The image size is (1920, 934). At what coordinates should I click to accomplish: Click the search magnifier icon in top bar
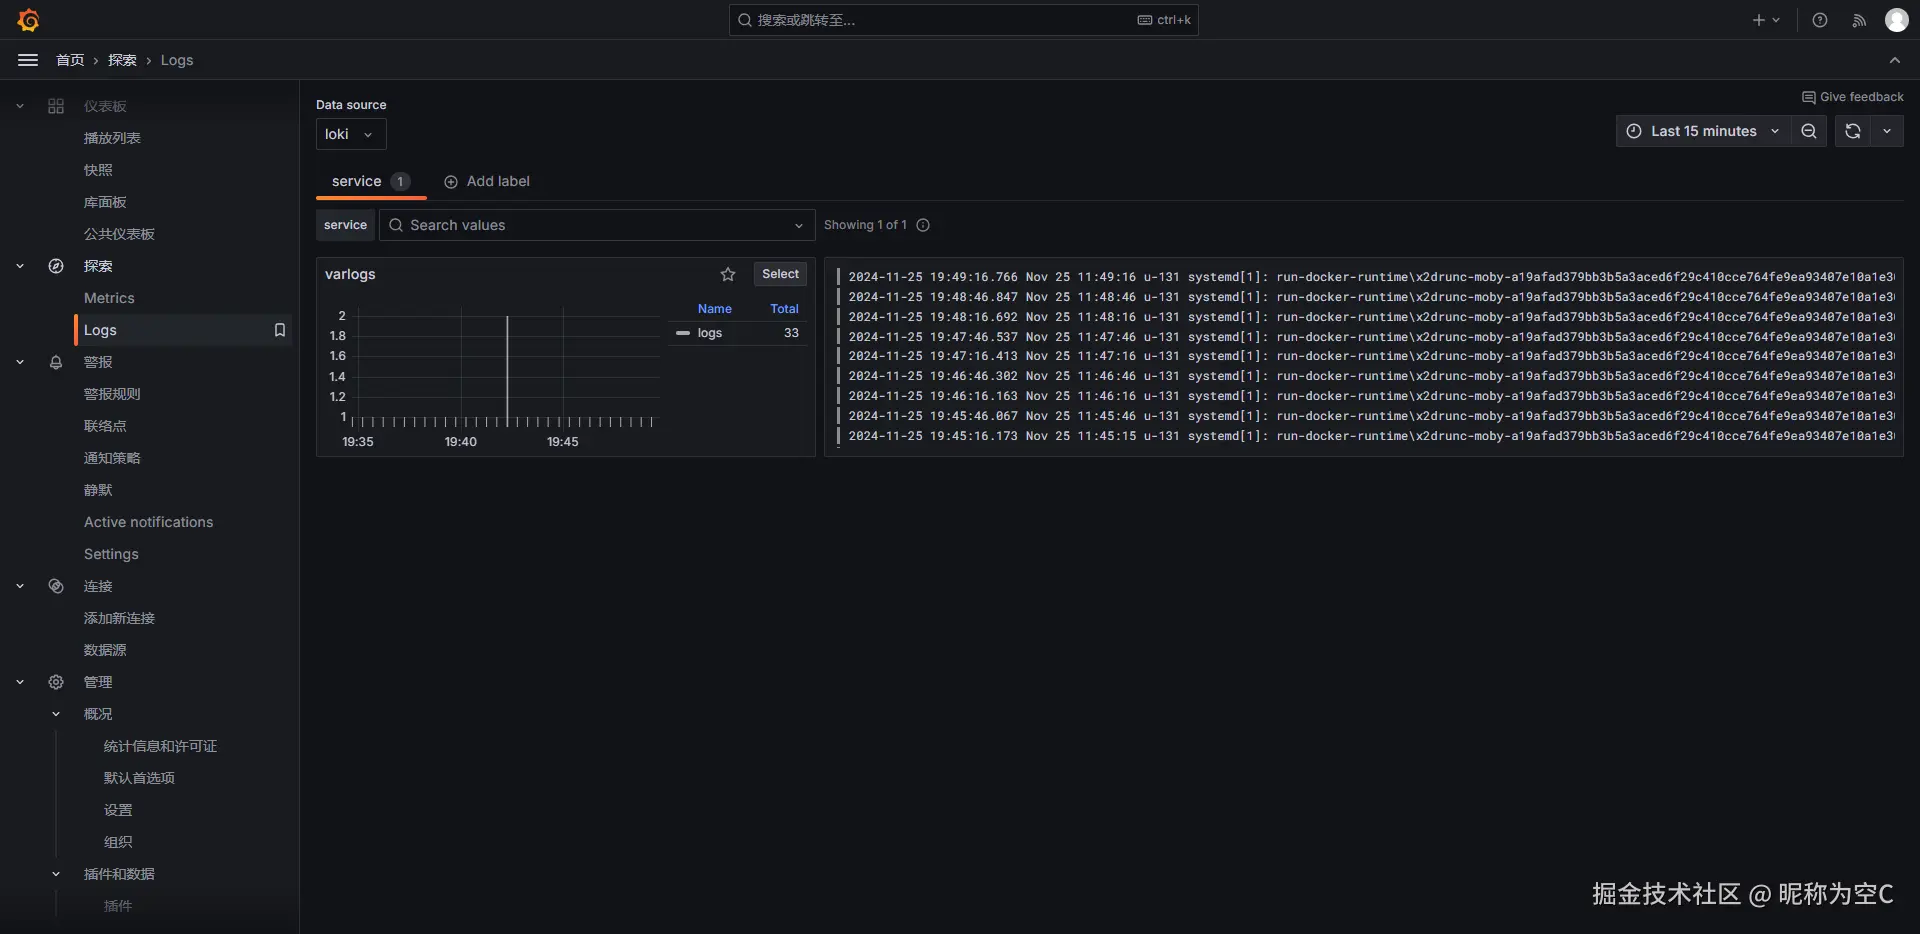click(x=745, y=20)
